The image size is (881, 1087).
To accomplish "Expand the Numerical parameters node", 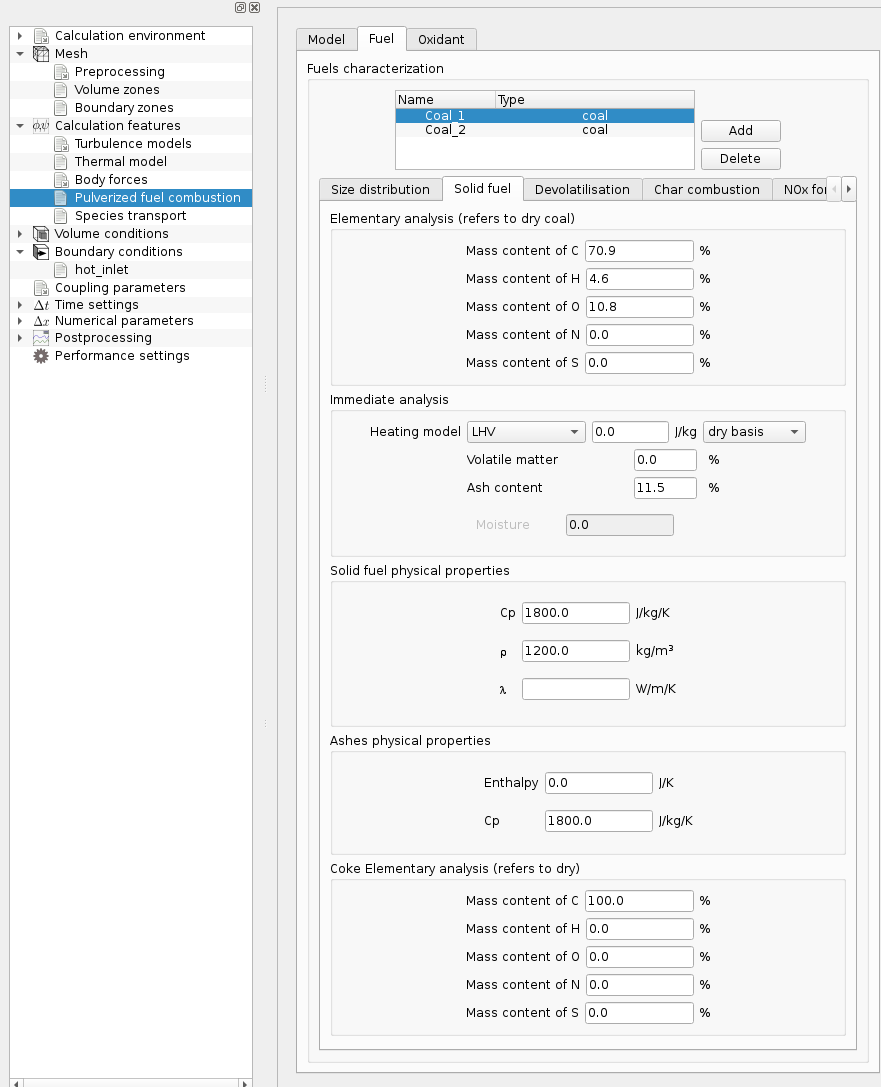I will pyautogui.click(x=20, y=321).
